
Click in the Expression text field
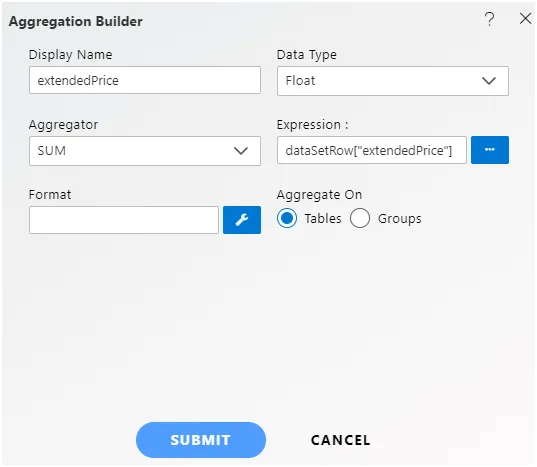click(x=372, y=150)
